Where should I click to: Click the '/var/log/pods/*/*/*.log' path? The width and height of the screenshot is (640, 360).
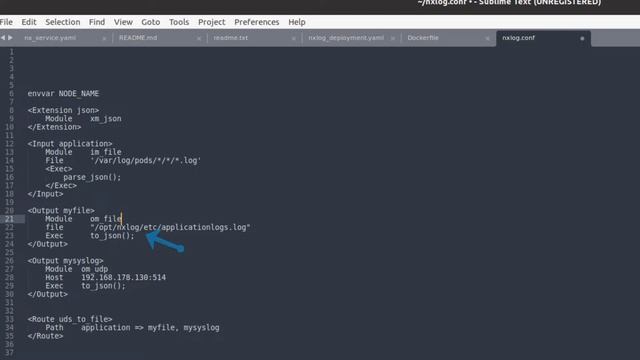(x=146, y=160)
